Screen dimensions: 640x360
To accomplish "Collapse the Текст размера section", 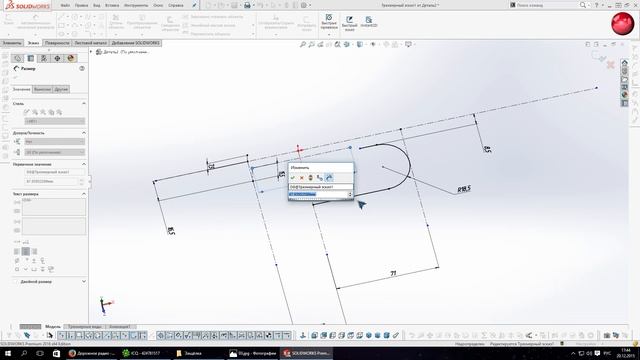I will click(x=84, y=194).
